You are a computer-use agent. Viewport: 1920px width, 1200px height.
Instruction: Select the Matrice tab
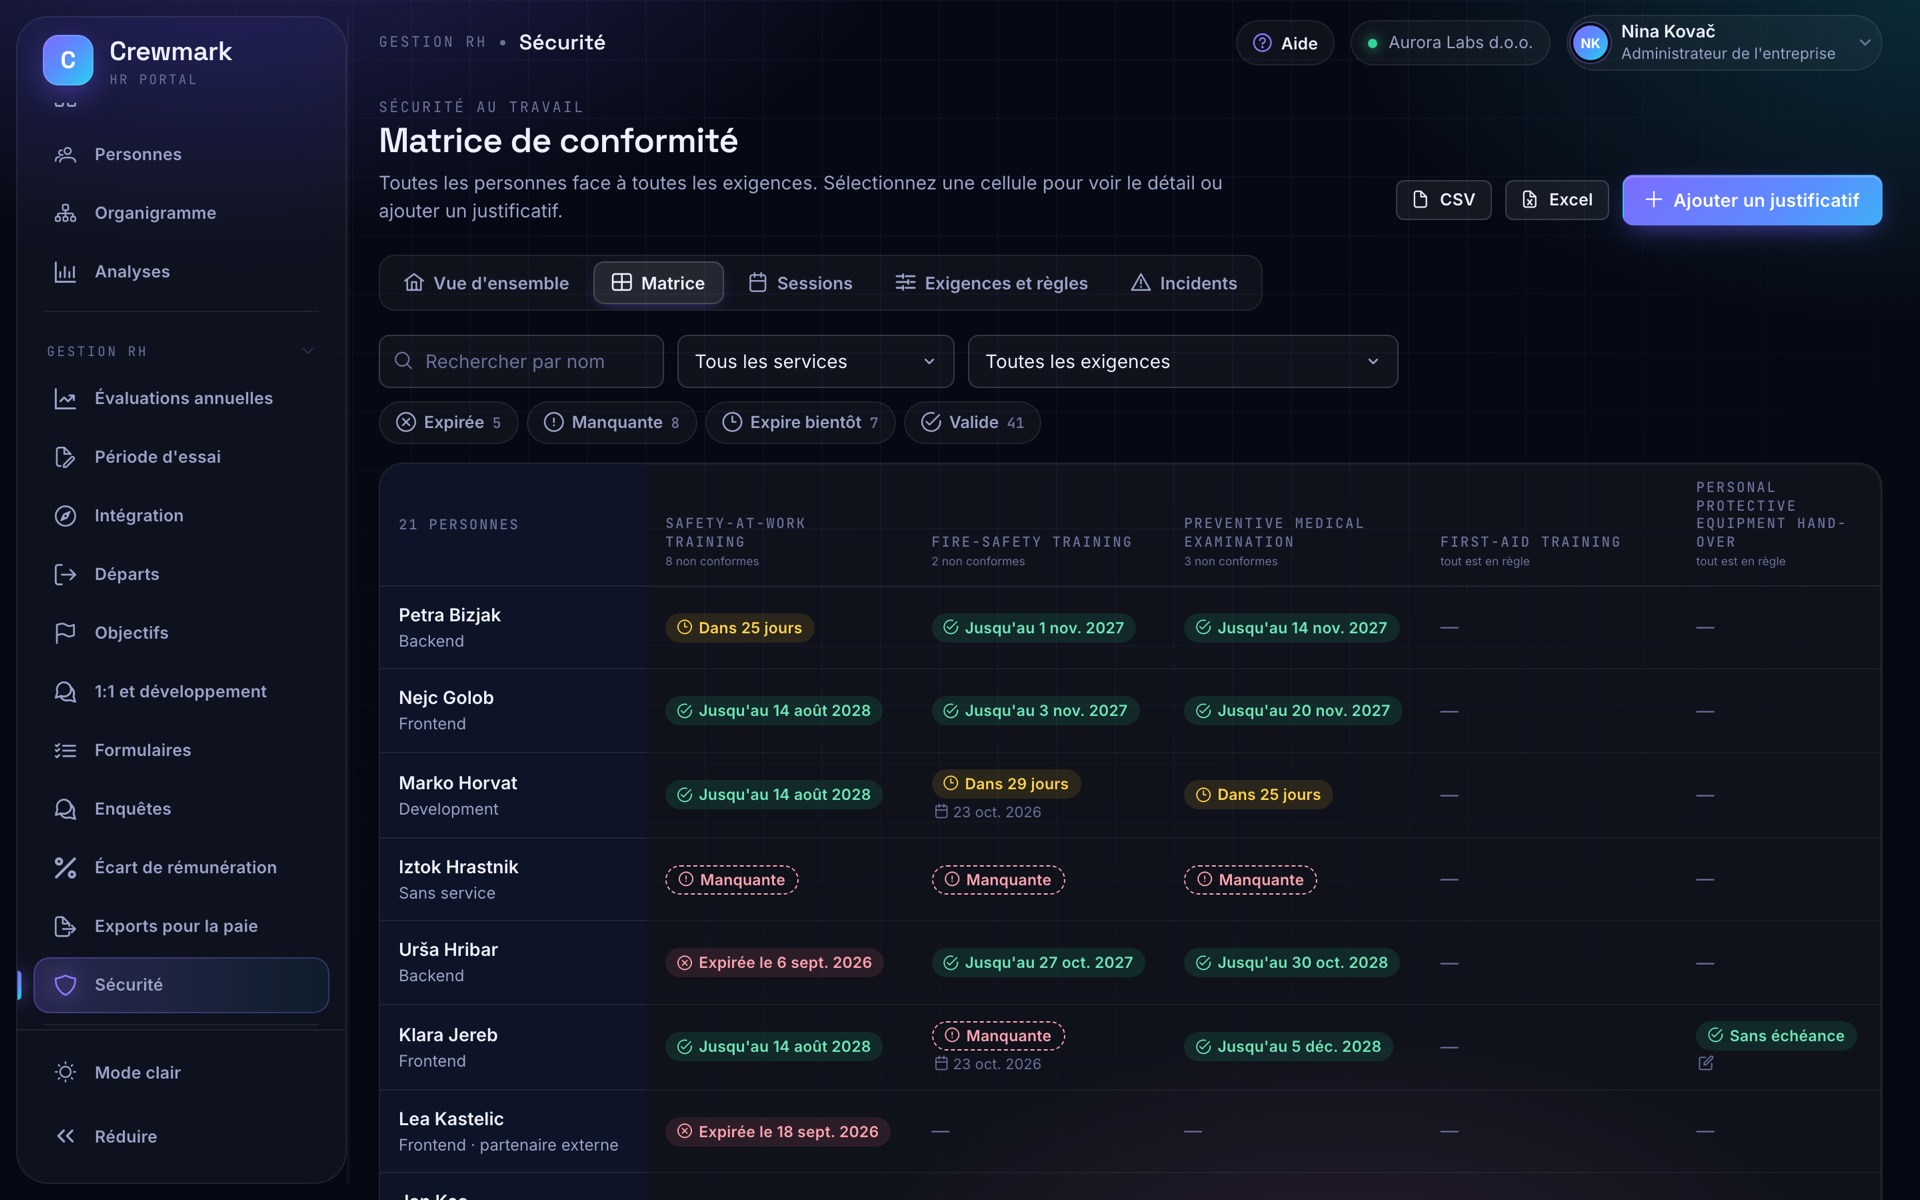coord(658,283)
